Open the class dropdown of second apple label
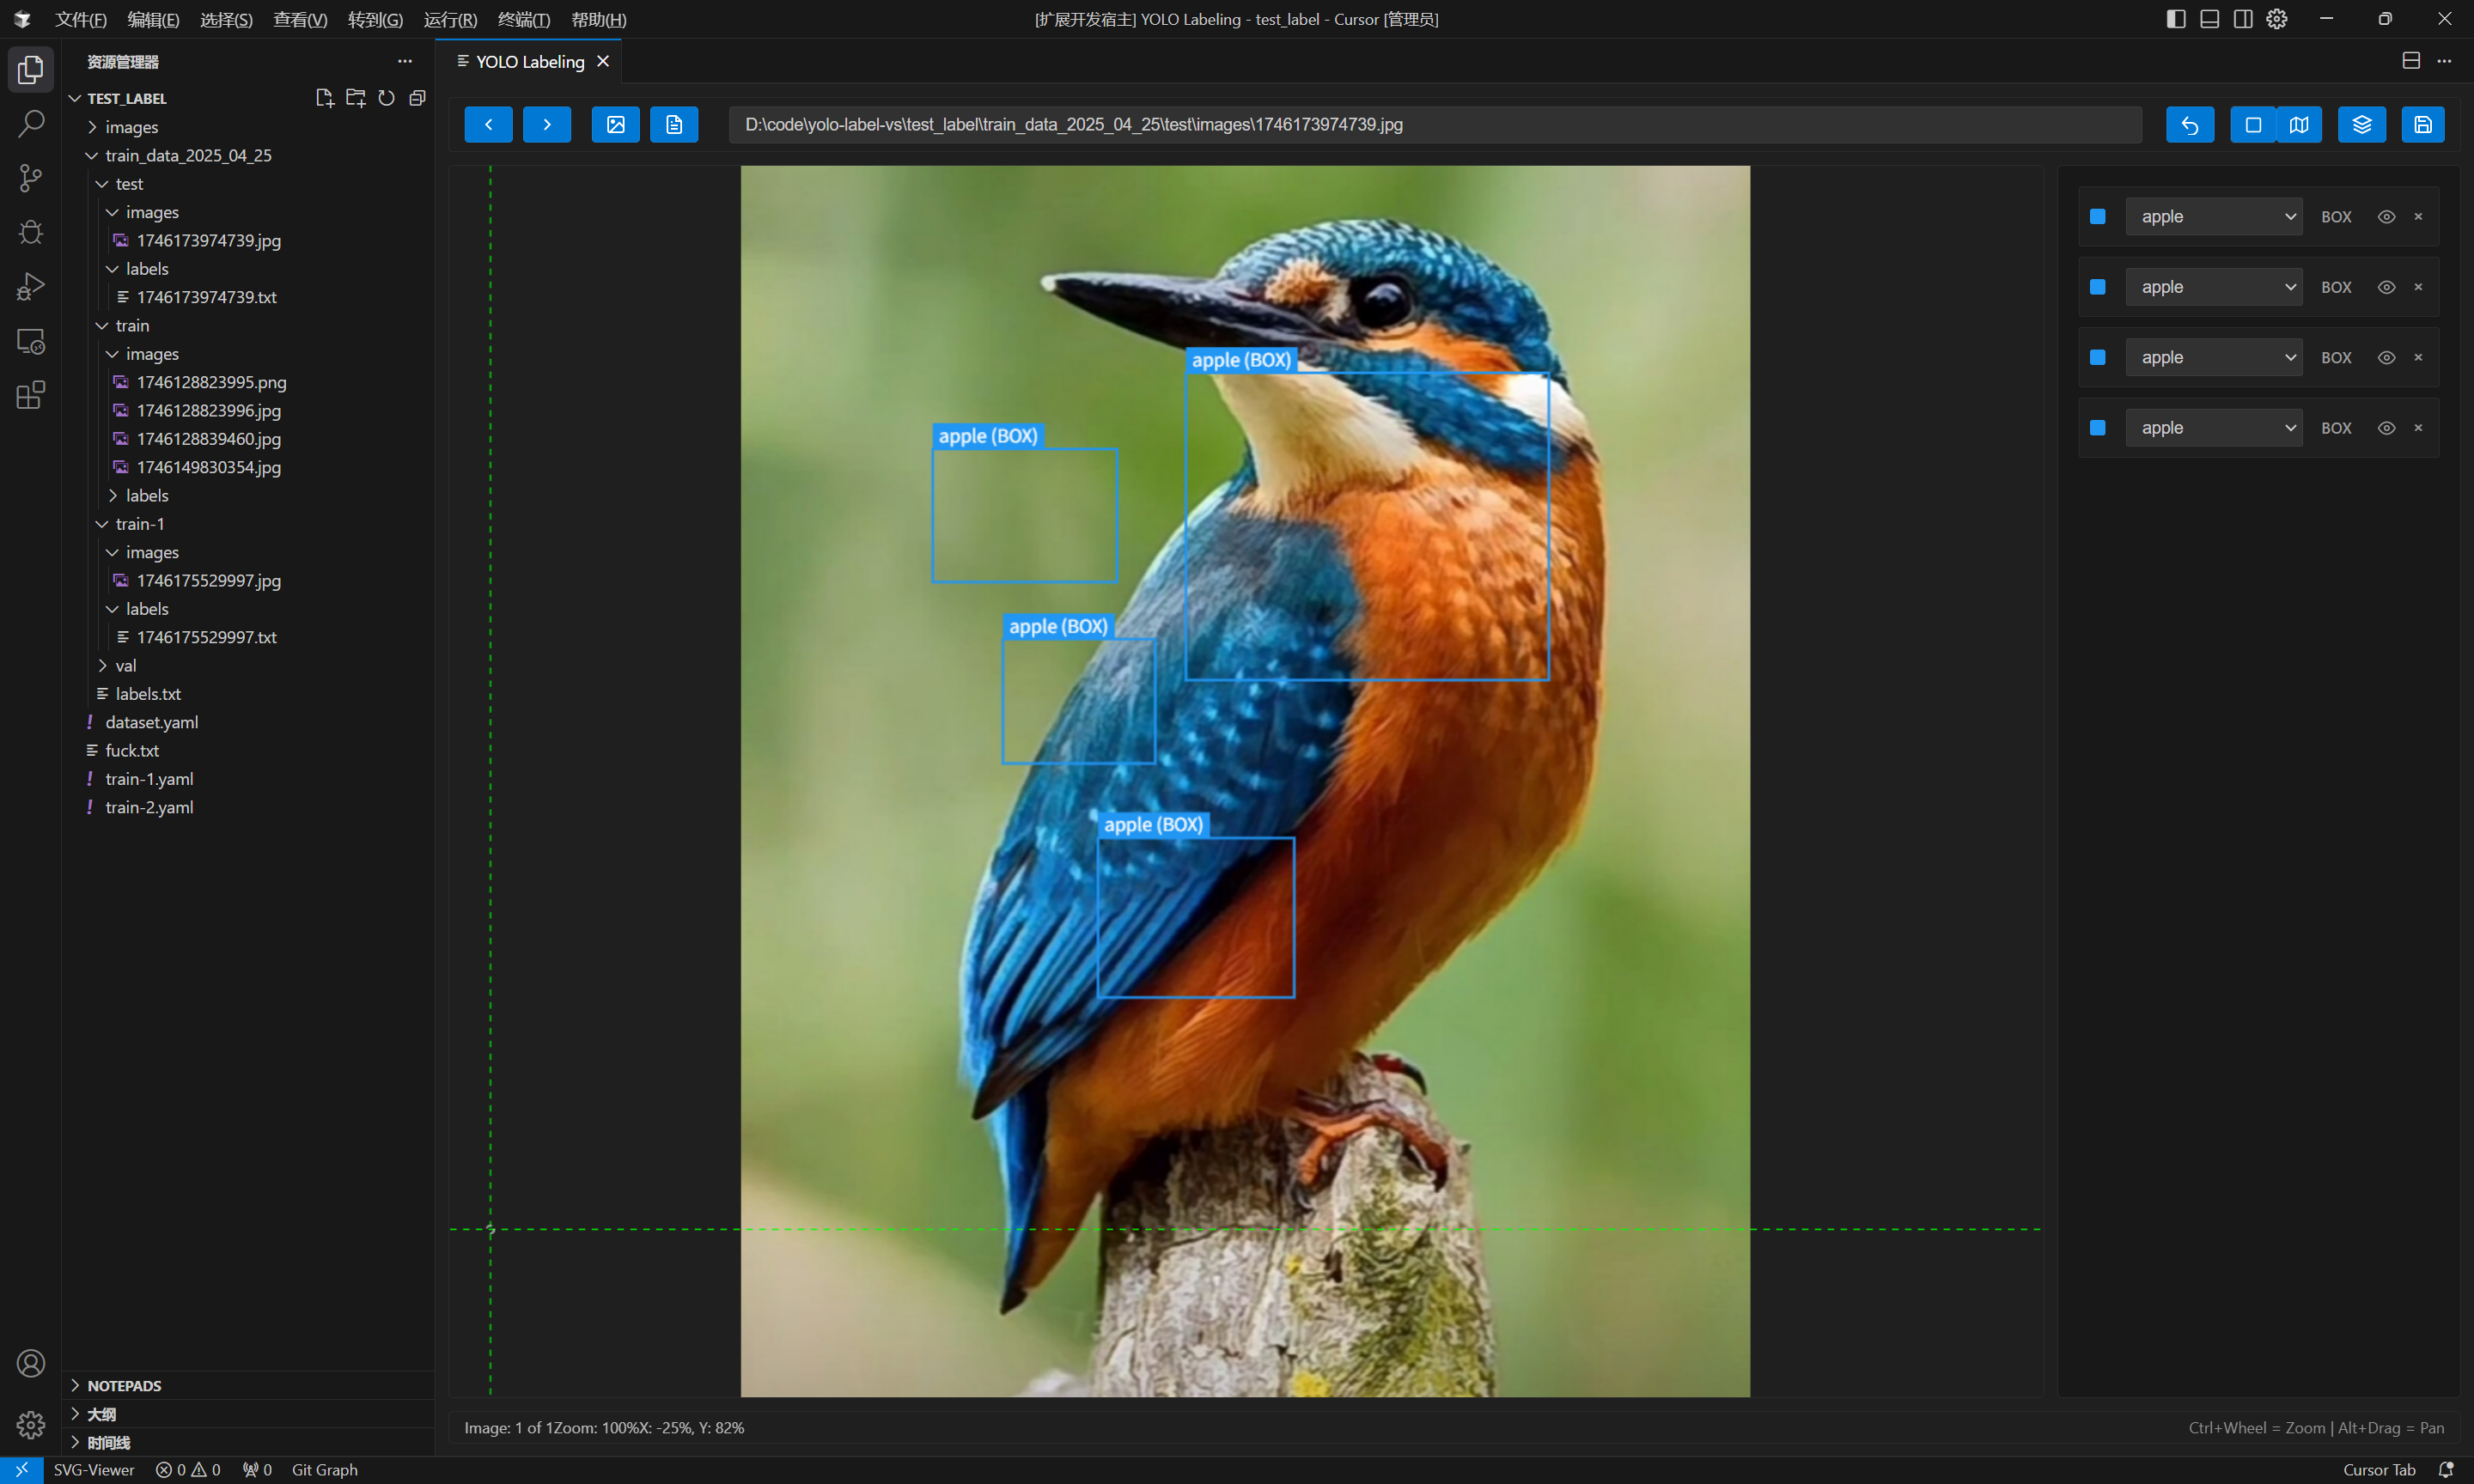 pos(2213,287)
